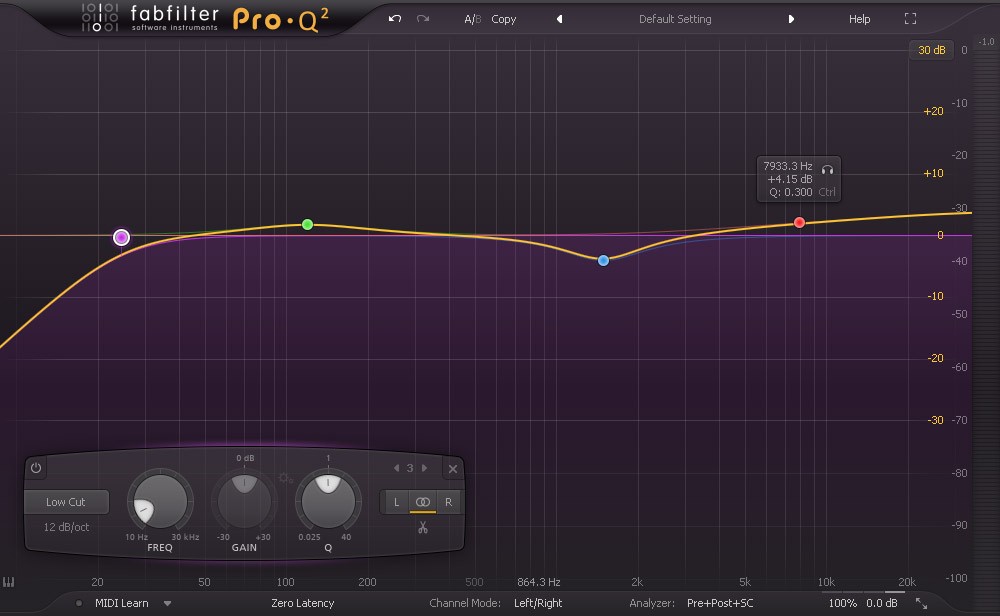
Task: Enable MIDI Learn
Action: 121,603
